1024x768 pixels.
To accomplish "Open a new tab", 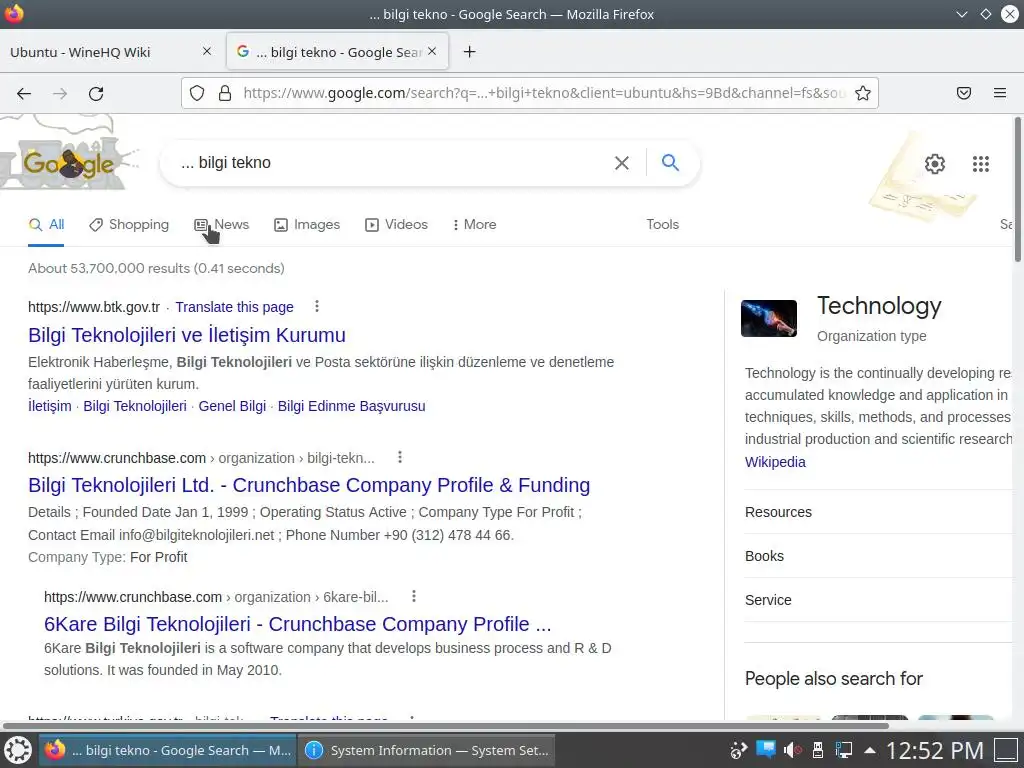I will coord(470,52).
